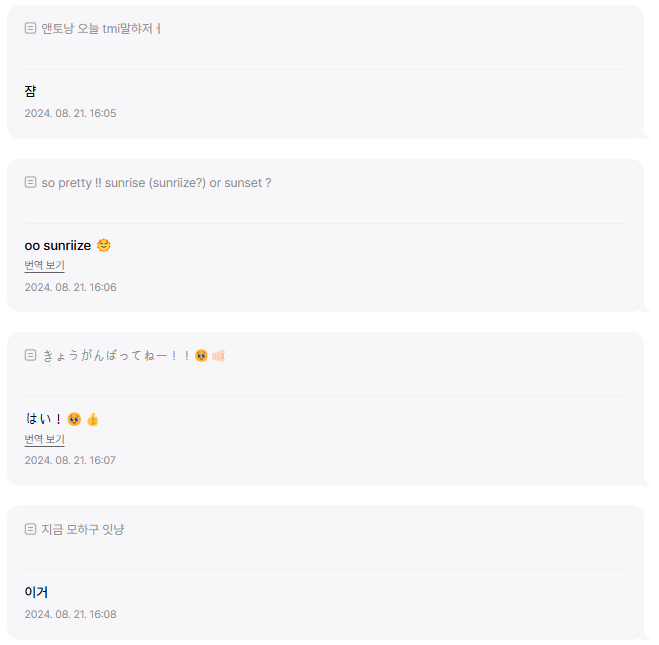Click the sun emoji after "oo sunriize"
The width and height of the screenshot is (659, 645).
104,245
